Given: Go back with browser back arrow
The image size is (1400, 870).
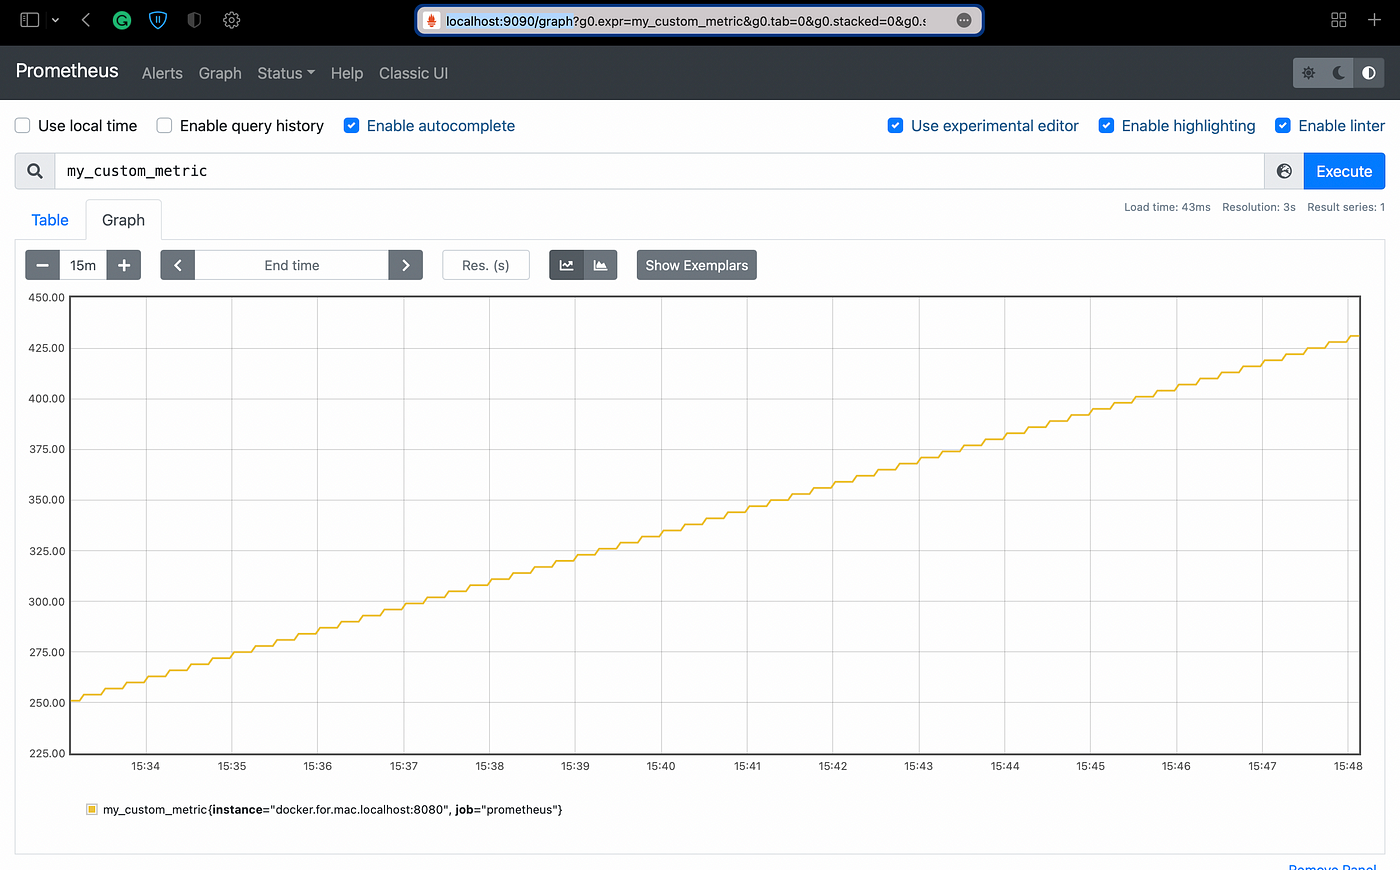Looking at the screenshot, I should (x=86, y=20).
